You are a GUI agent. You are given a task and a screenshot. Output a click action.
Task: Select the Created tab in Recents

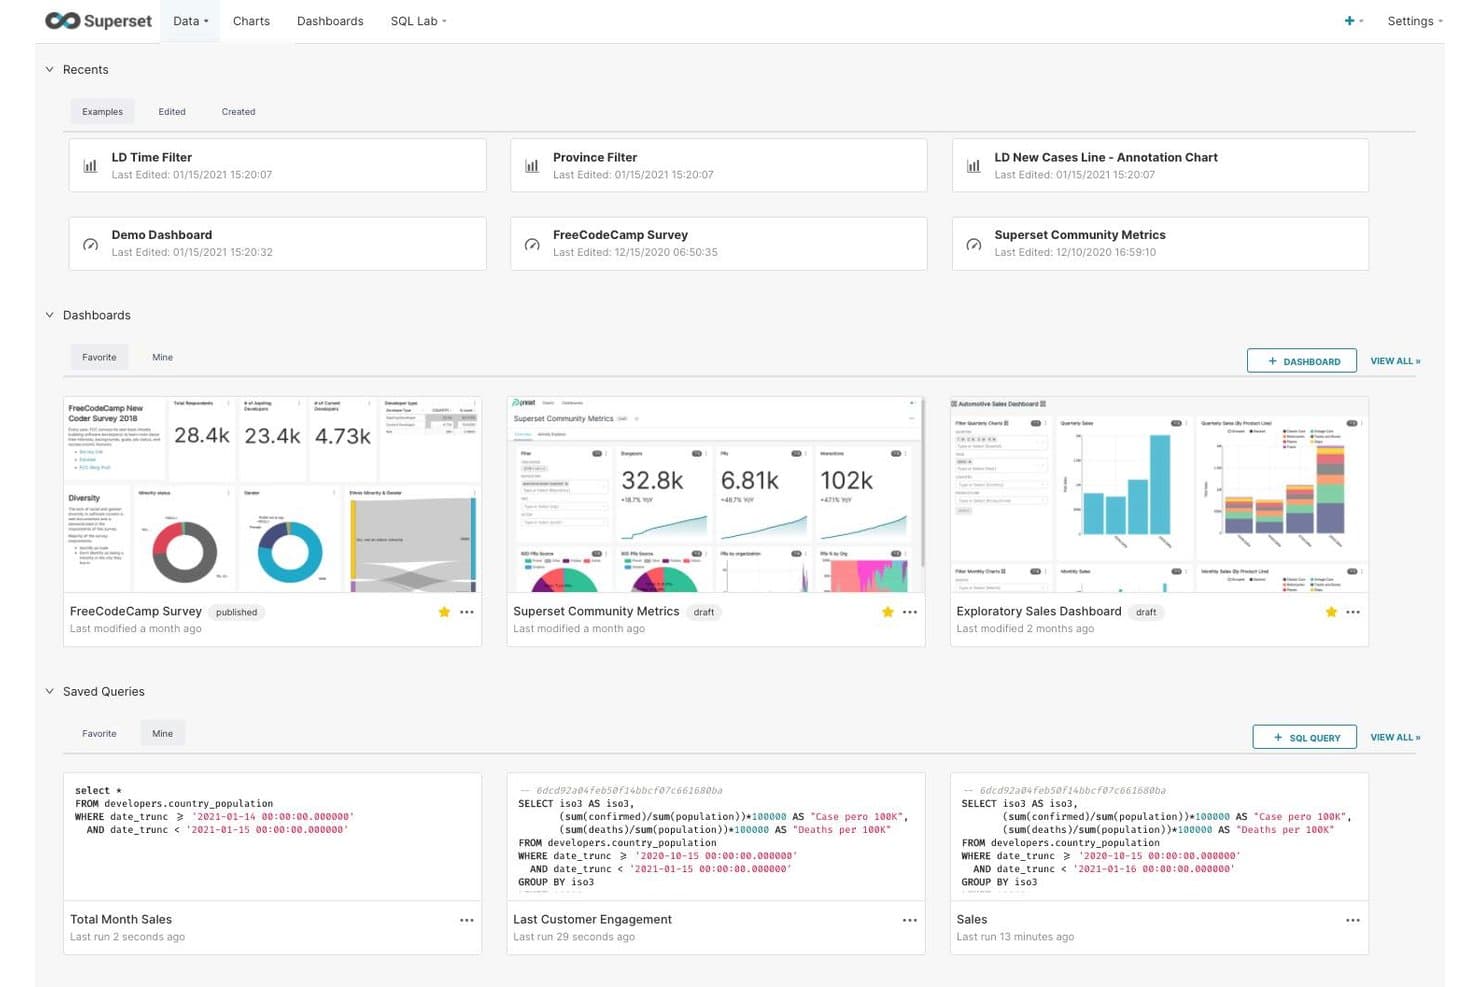pos(238,112)
